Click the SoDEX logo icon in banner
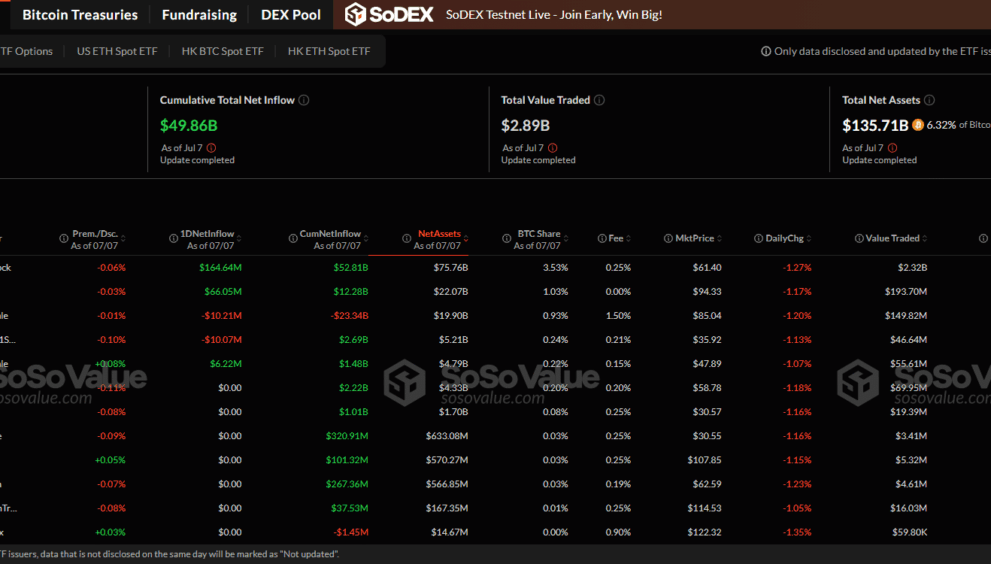Image resolution: width=991 pixels, height=564 pixels. [x=355, y=15]
